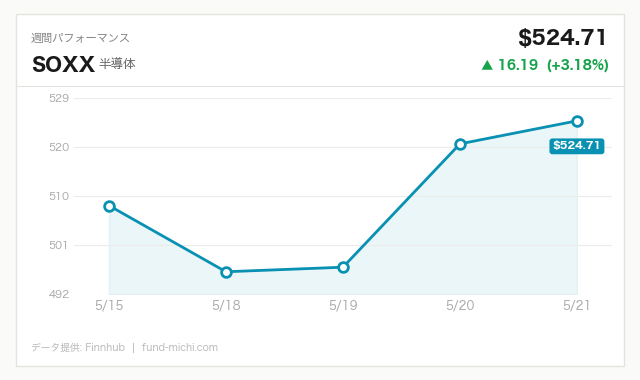Click the 5/19 data point marker
Viewport: 640px width, 380px height.
click(343, 268)
